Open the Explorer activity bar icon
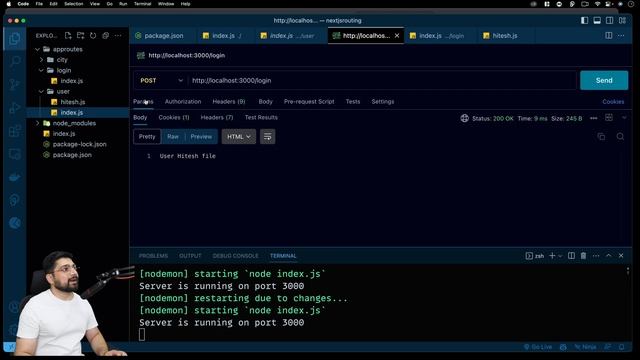This screenshot has height=360, width=640. pos(15,39)
